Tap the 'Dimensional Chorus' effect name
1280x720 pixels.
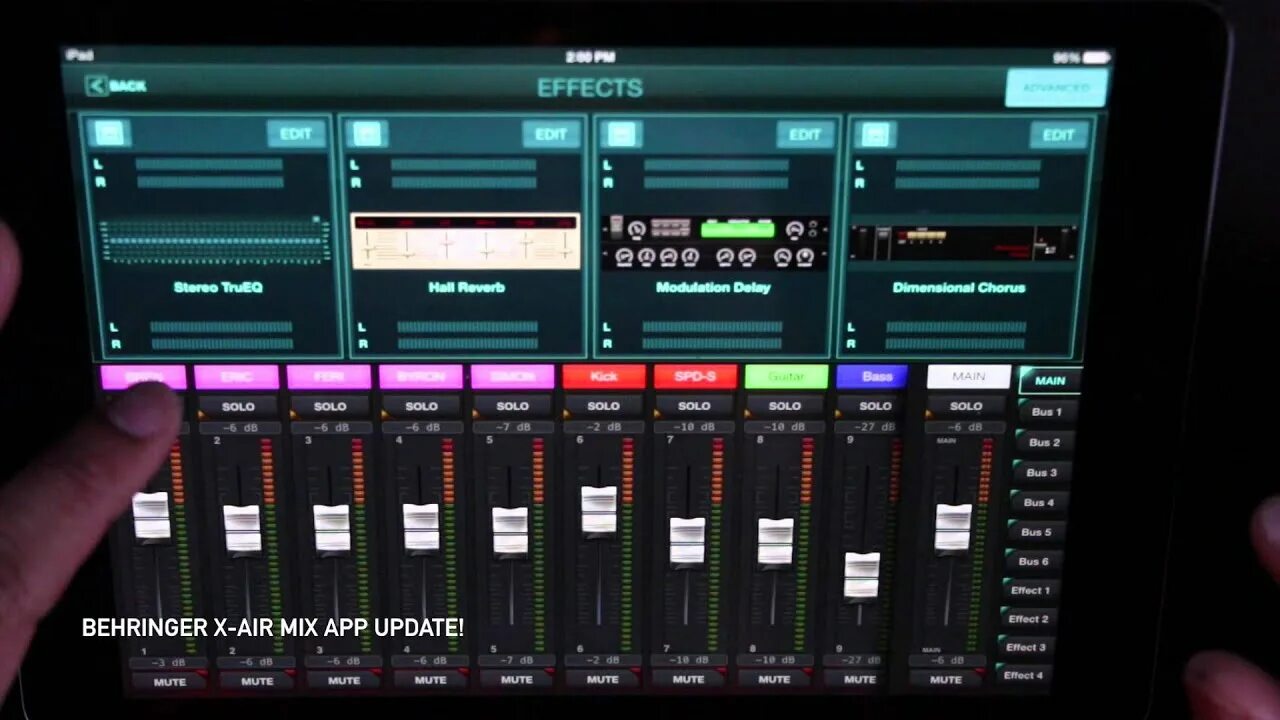pos(959,287)
